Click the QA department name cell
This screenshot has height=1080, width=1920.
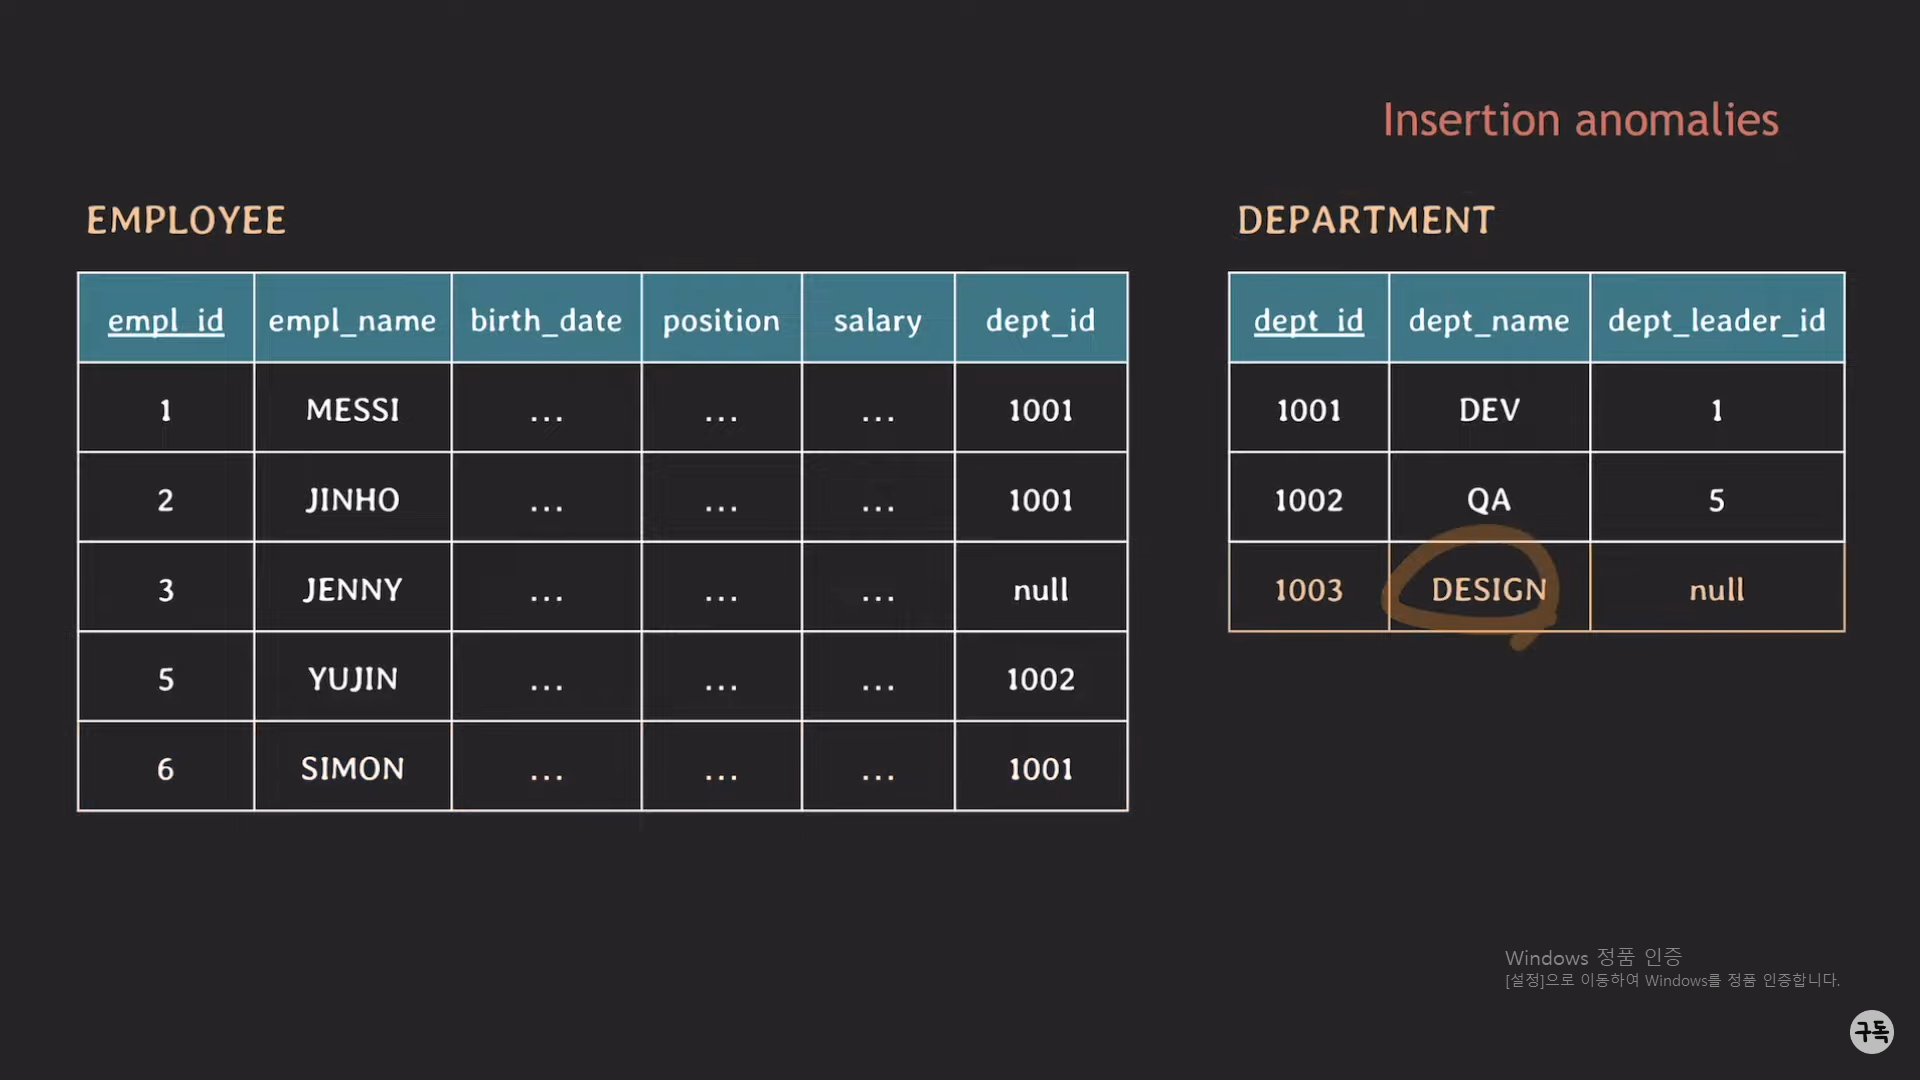[1488, 500]
